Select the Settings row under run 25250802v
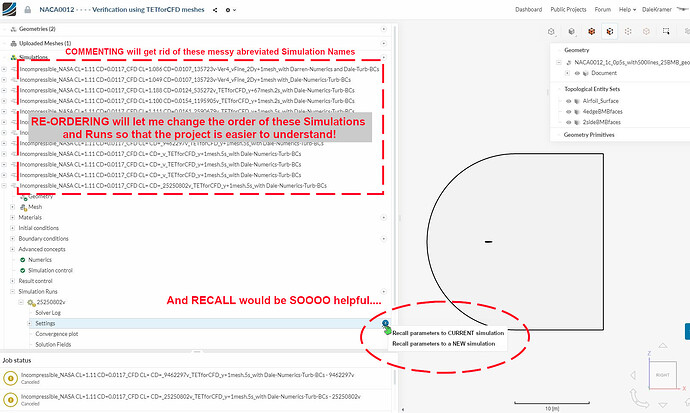Viewport: 690px width, 413px height. pos(209,323)
